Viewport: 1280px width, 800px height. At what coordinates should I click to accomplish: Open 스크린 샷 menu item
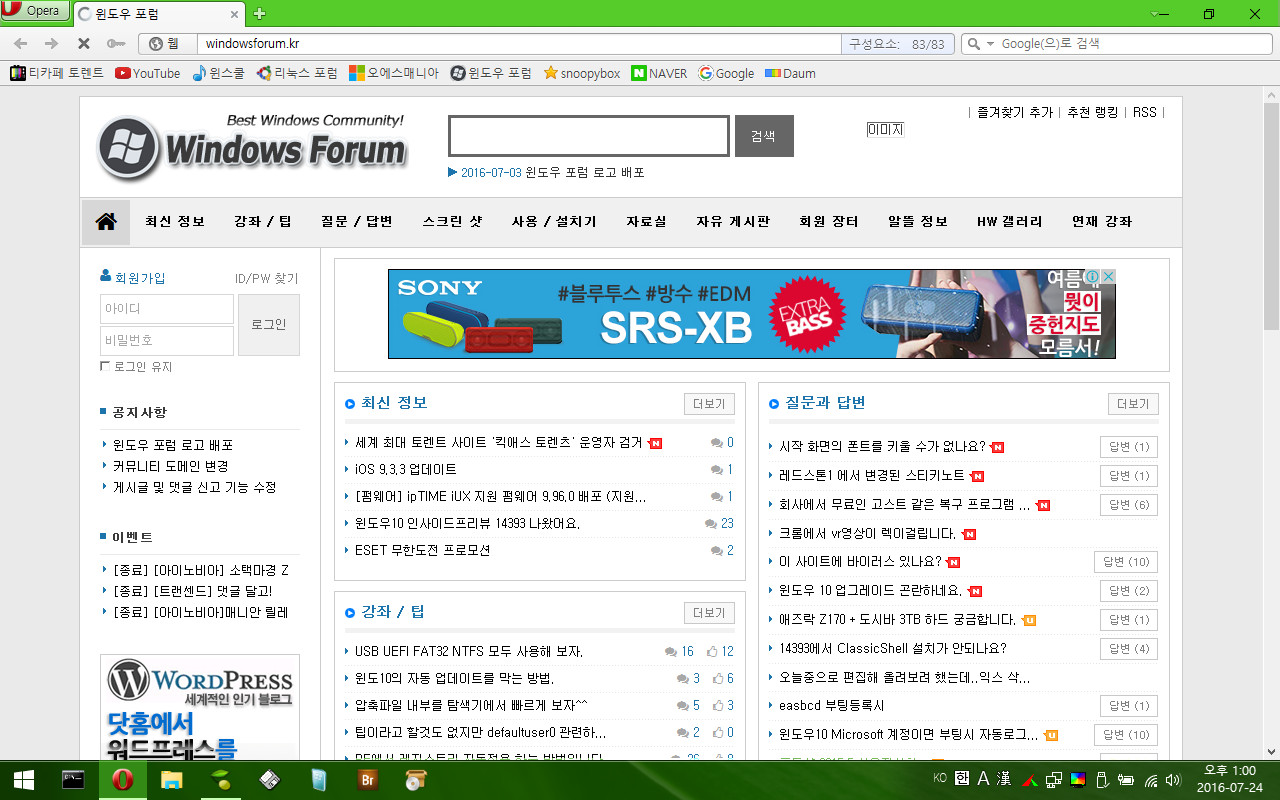pos(452,222)
